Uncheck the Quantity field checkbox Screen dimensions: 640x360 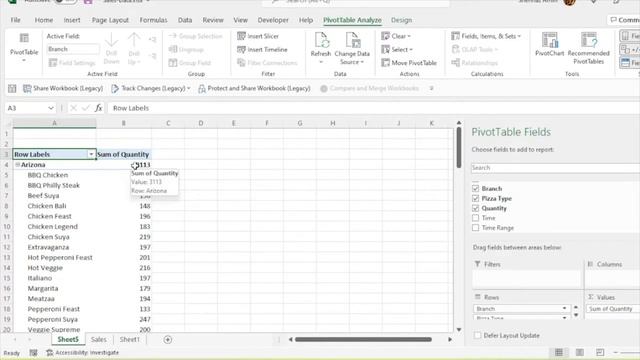click(x=476, y=208)
